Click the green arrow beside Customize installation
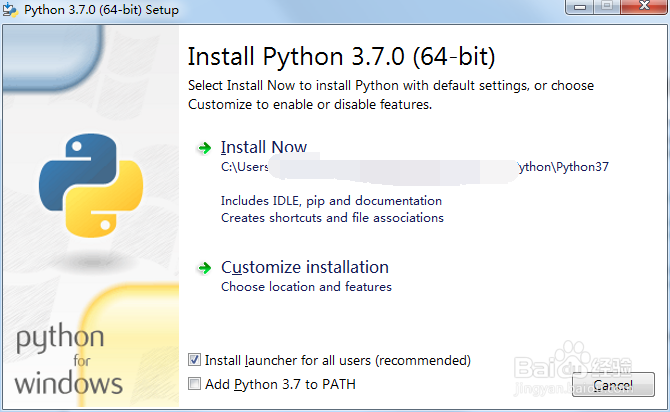The image size is (670, 412). (x=204, y=268)
